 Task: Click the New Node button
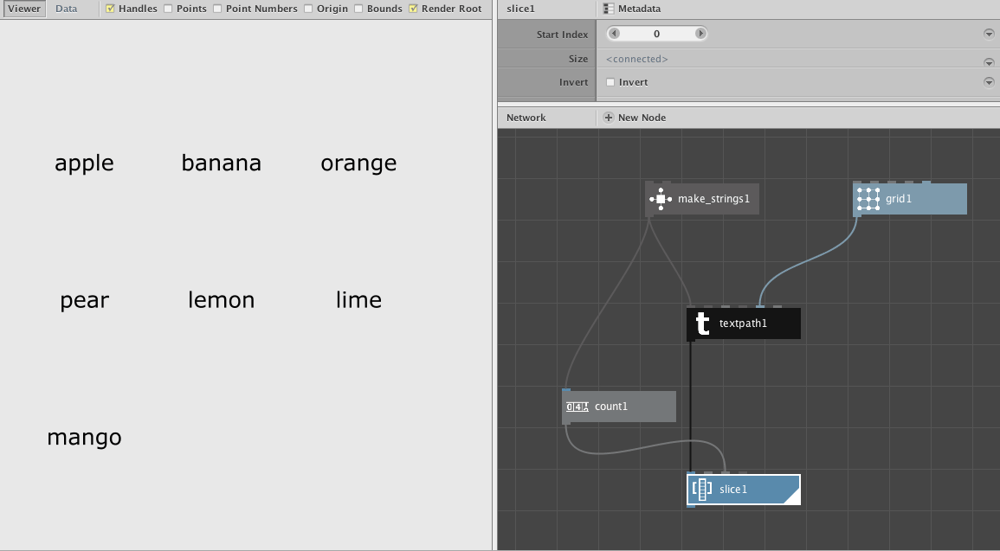[635, 117]
